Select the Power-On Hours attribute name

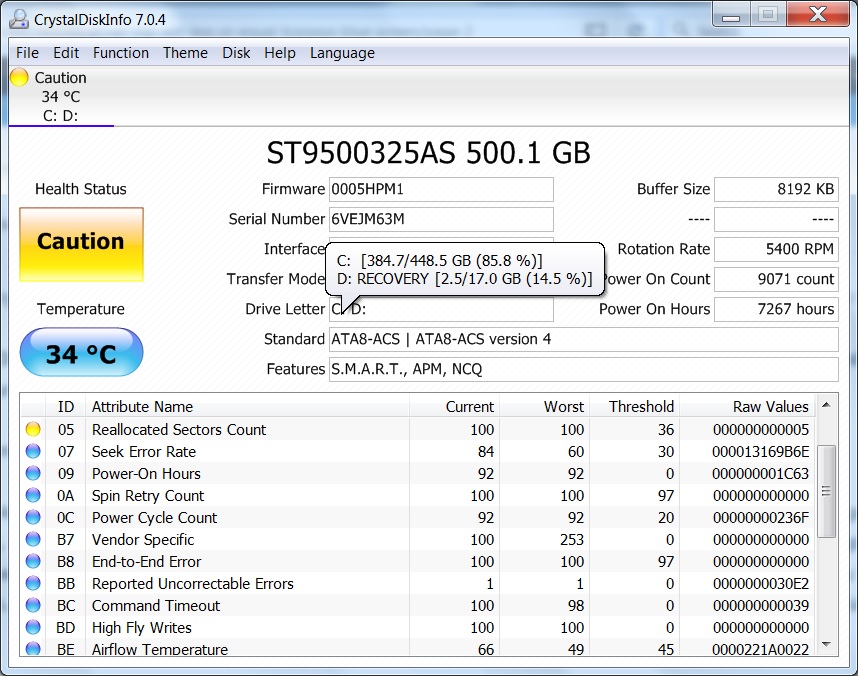point(146,473)
